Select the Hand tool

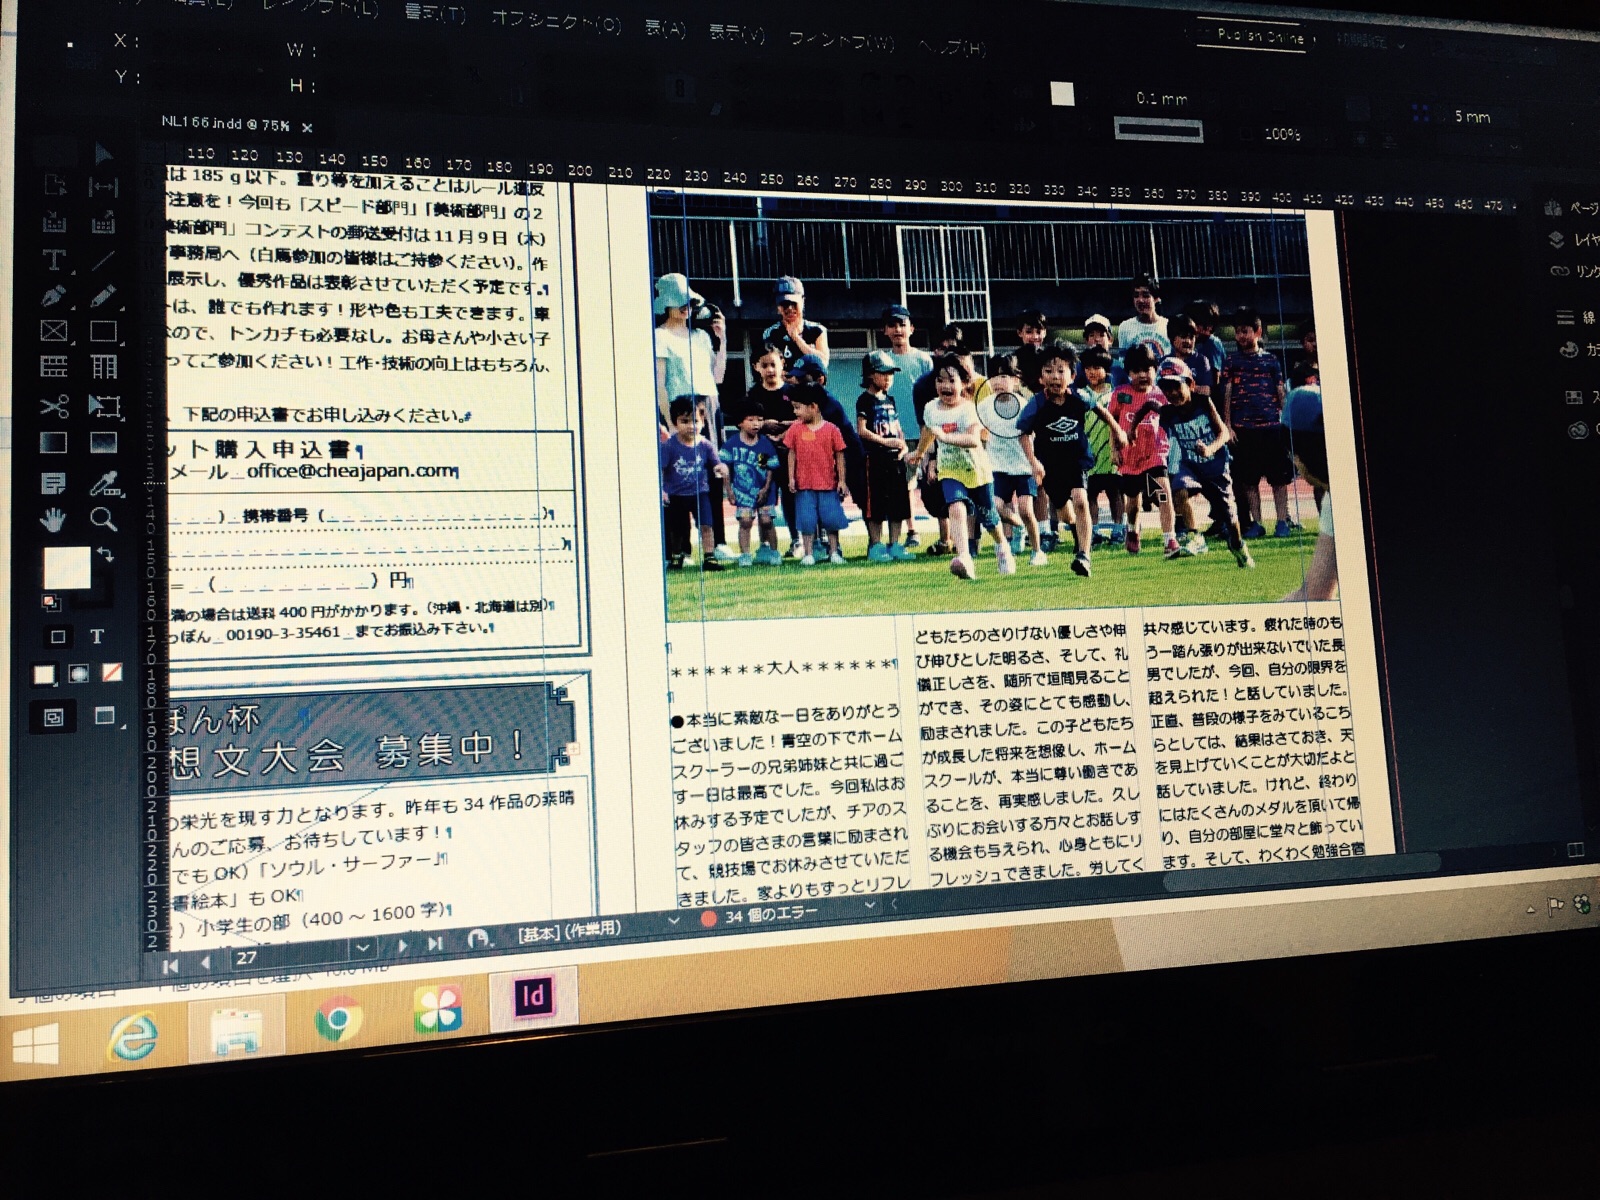click(x=52, y=519)
